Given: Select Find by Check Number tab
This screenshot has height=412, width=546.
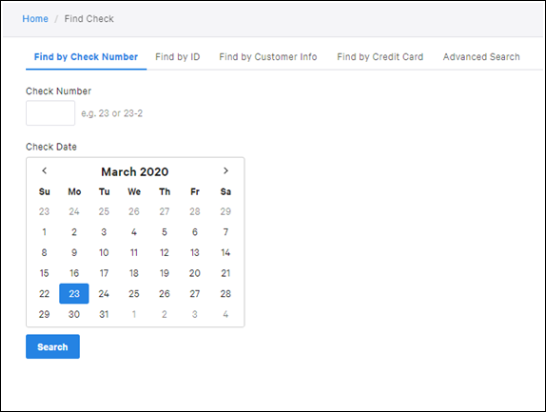Looking at the screenshot, I should pos(86,57).
